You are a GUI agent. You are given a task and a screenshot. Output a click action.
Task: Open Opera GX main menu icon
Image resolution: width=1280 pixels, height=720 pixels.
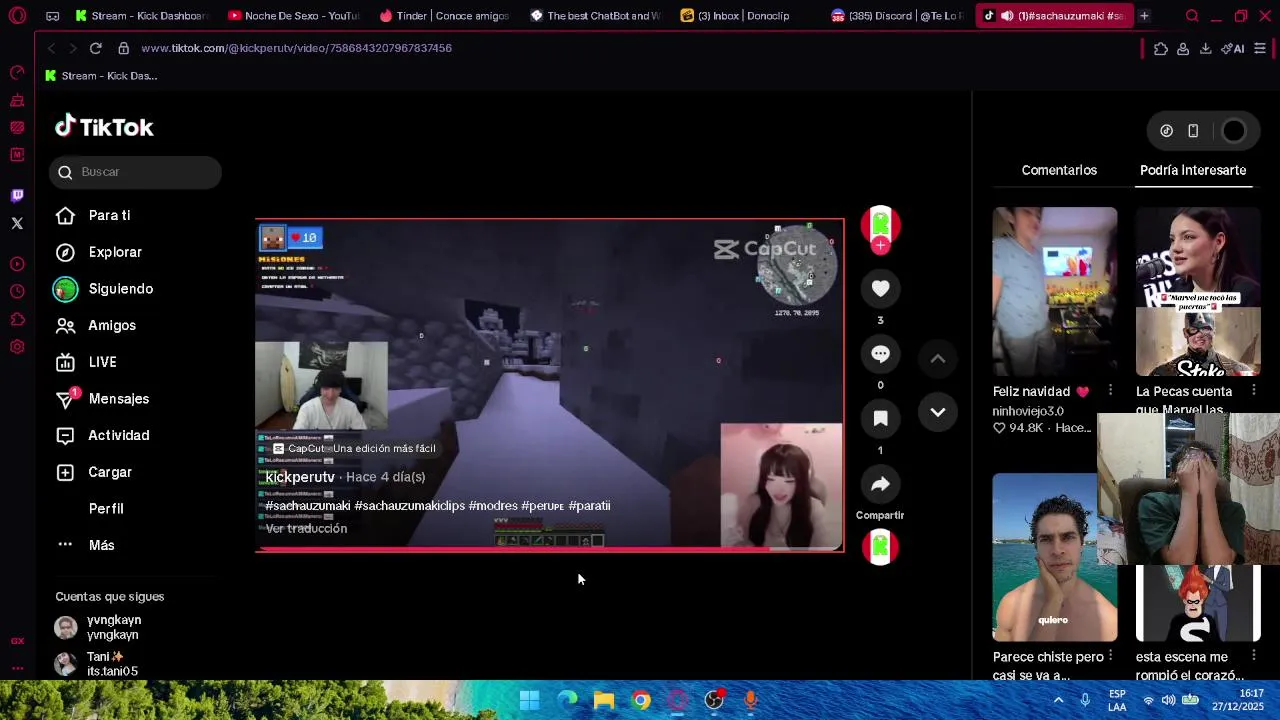click(17, 16)
